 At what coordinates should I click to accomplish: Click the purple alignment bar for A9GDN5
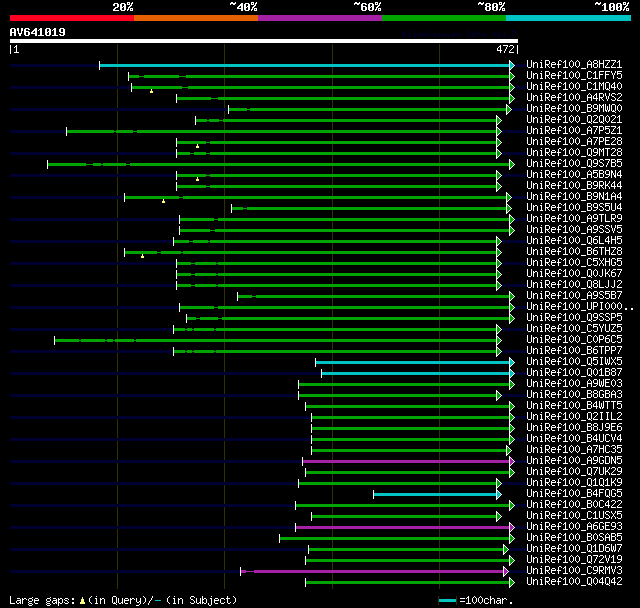(406, 462)
